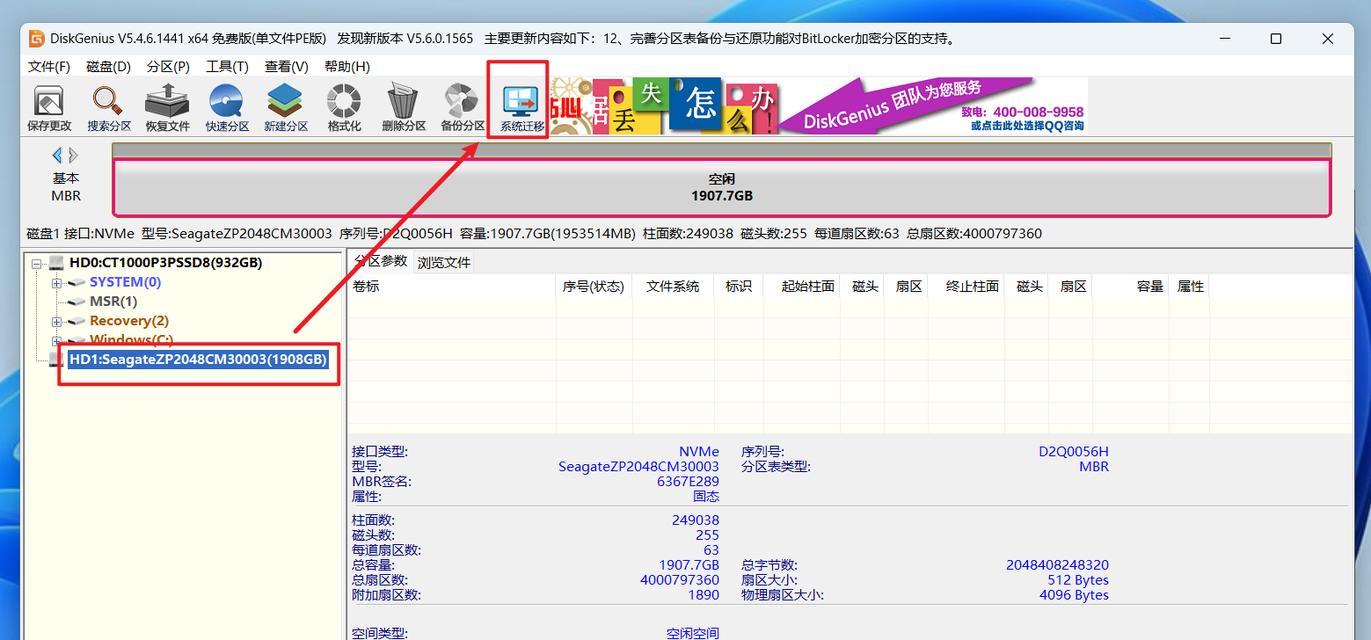This screenshot has width=1371, height=640.
Task: Click the 空闲空间 space type value
Action: [x=693, y=633]
